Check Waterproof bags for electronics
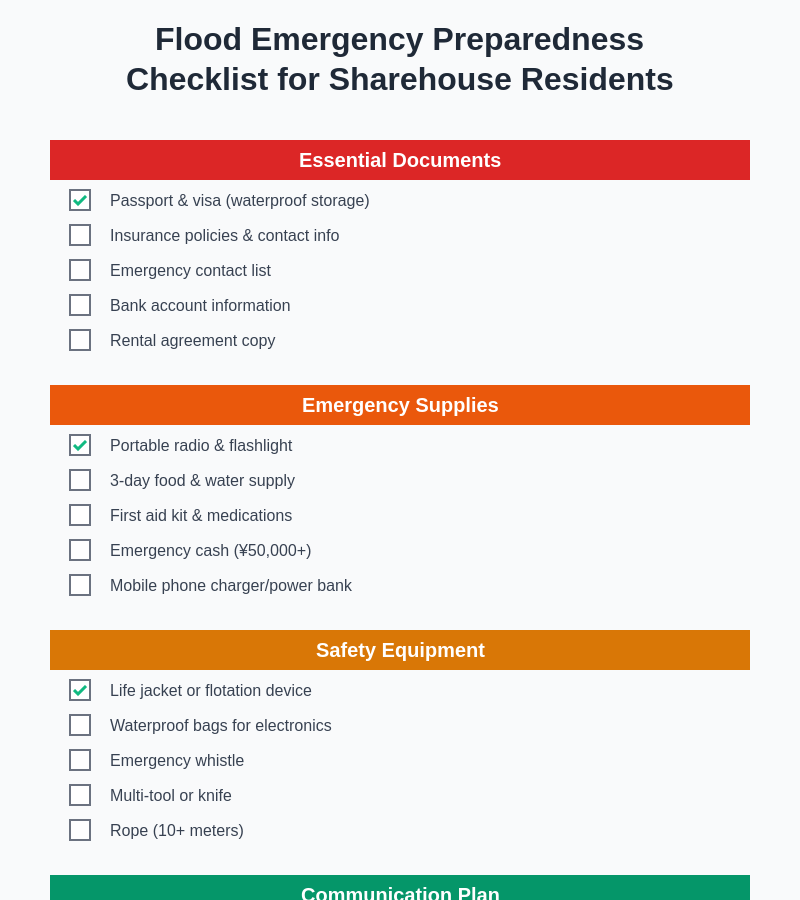Viewport: 800px width, 900px height. (x=80, y=725)
